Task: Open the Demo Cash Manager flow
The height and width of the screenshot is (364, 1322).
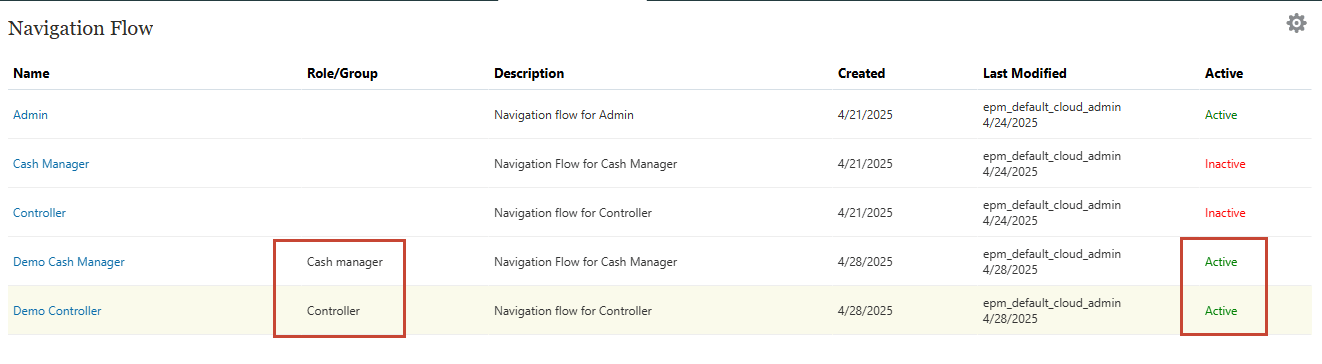Action: tap(69, 262)
